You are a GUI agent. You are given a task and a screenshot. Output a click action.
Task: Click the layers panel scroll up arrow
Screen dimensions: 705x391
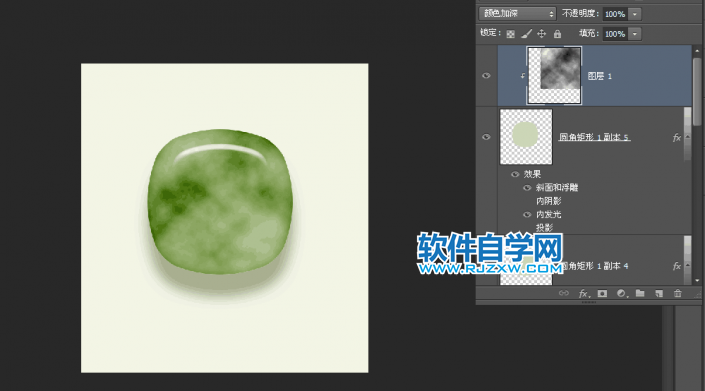click(x=697, y=51)
